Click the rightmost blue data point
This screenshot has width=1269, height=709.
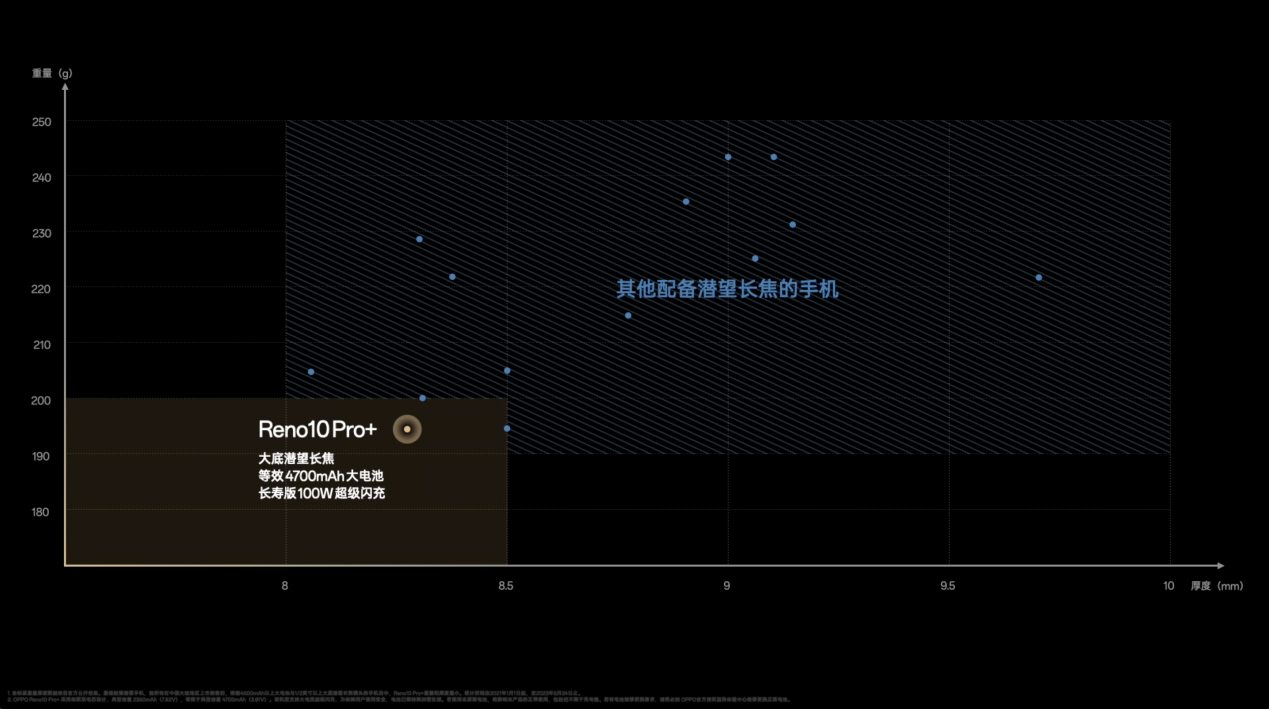1039,277
